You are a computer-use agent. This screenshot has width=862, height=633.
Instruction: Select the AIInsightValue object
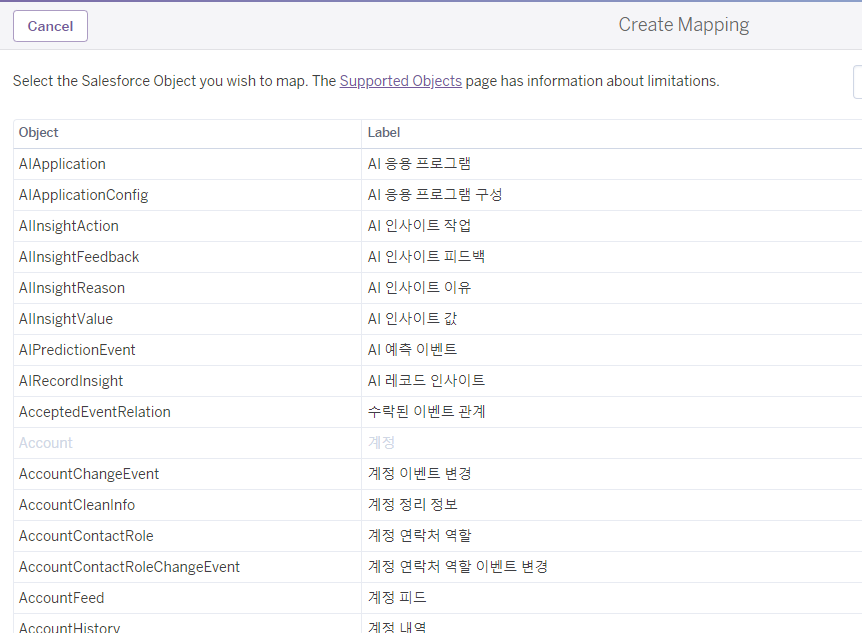(65, 319)
